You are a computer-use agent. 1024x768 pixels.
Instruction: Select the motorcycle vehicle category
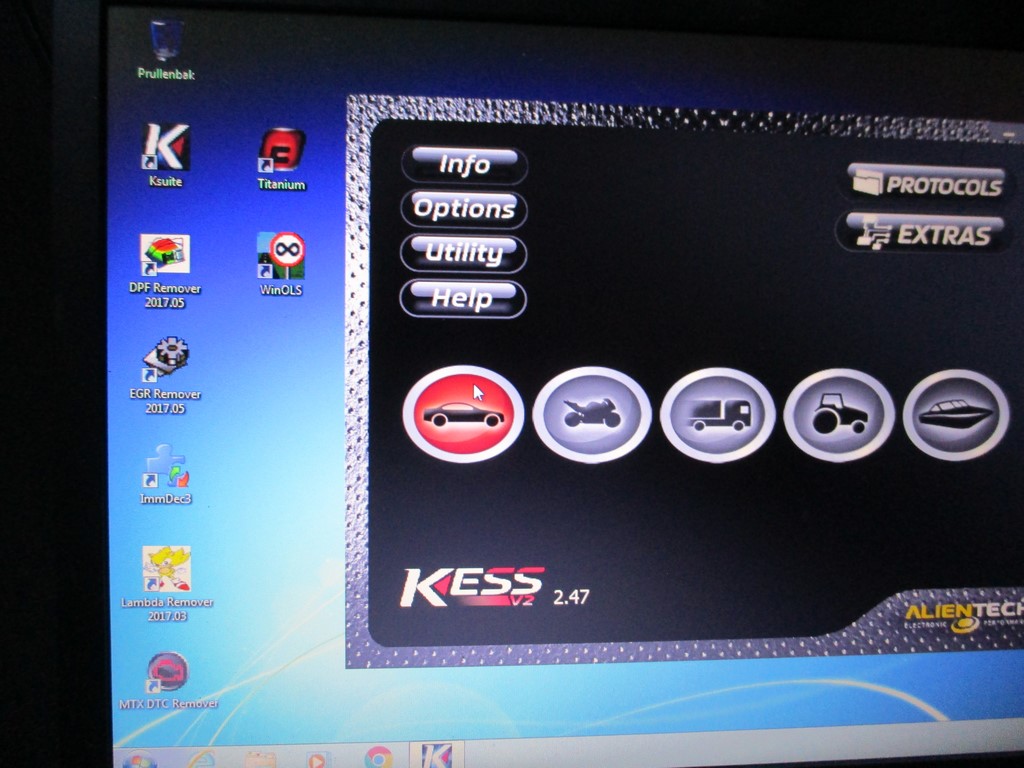(591, 413)
